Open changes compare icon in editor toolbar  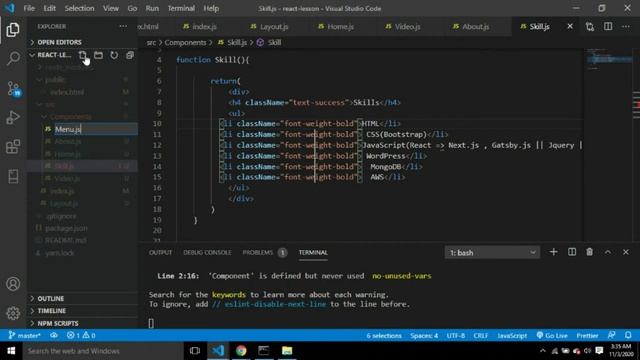point(590,27)
